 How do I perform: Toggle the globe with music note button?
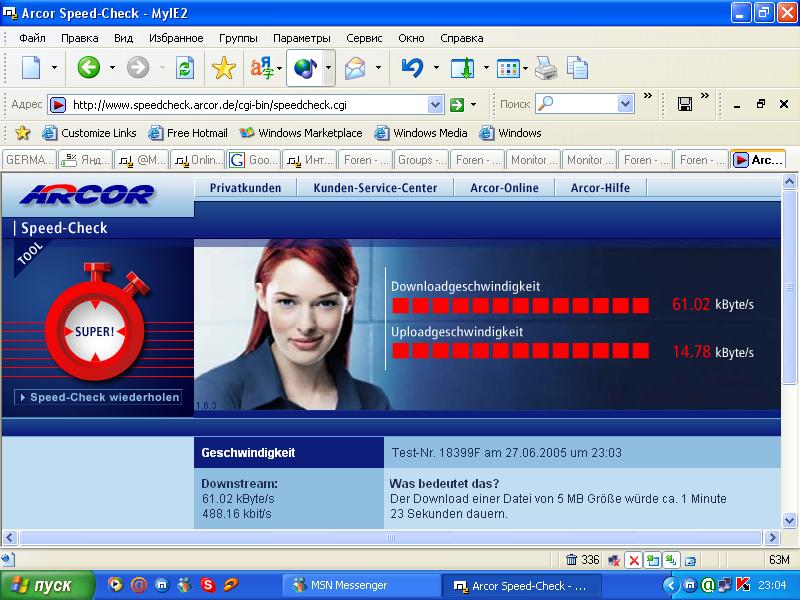click(305, 68)
